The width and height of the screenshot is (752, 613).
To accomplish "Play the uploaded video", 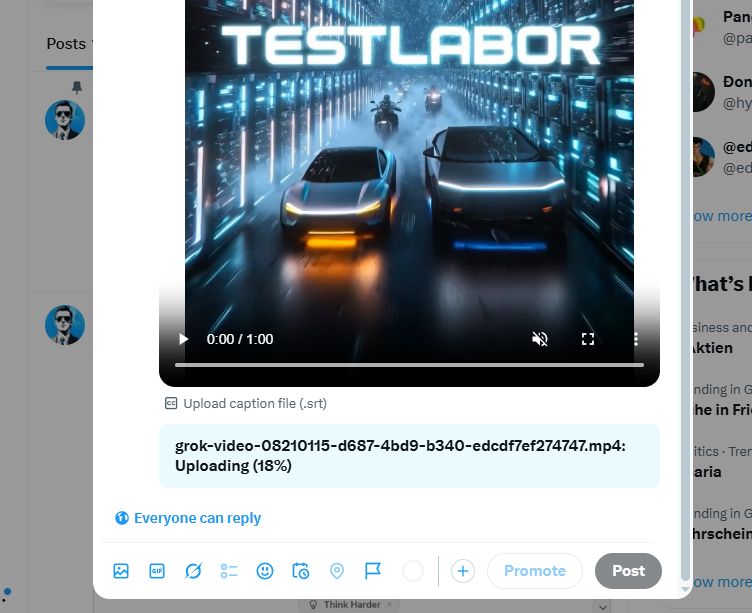I will 183,339.
